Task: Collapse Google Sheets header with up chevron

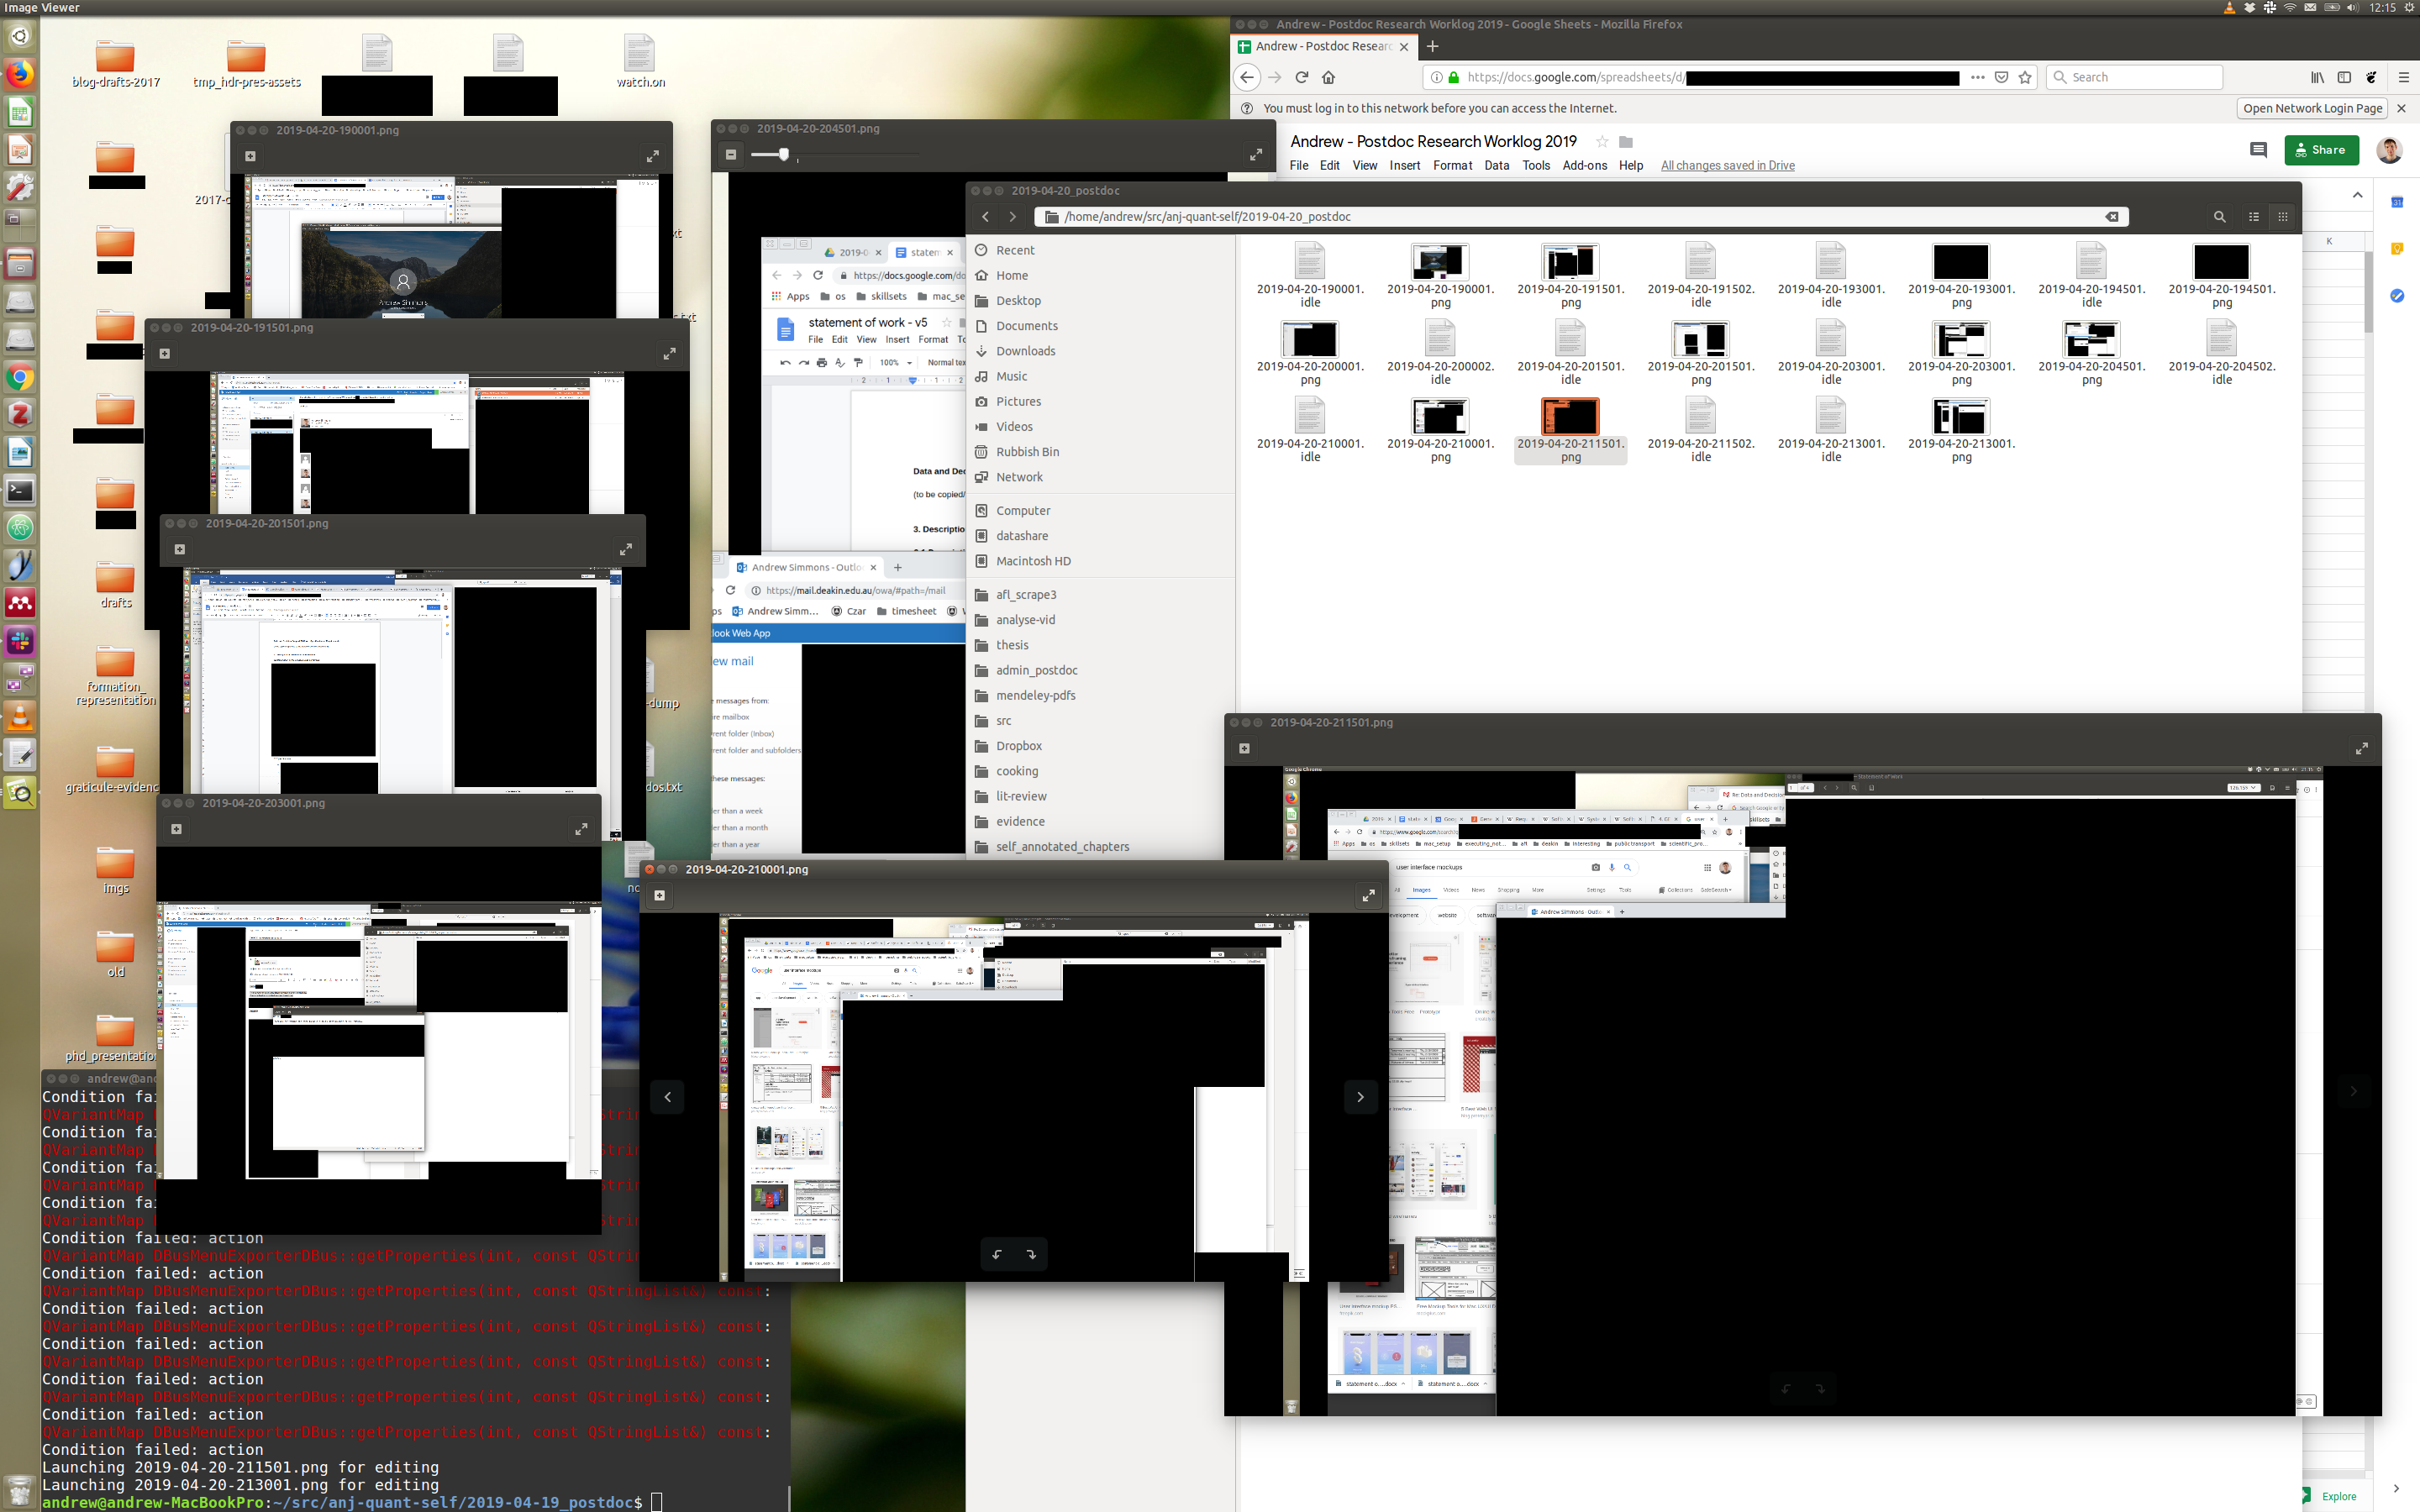Action: pos(2357,195)
